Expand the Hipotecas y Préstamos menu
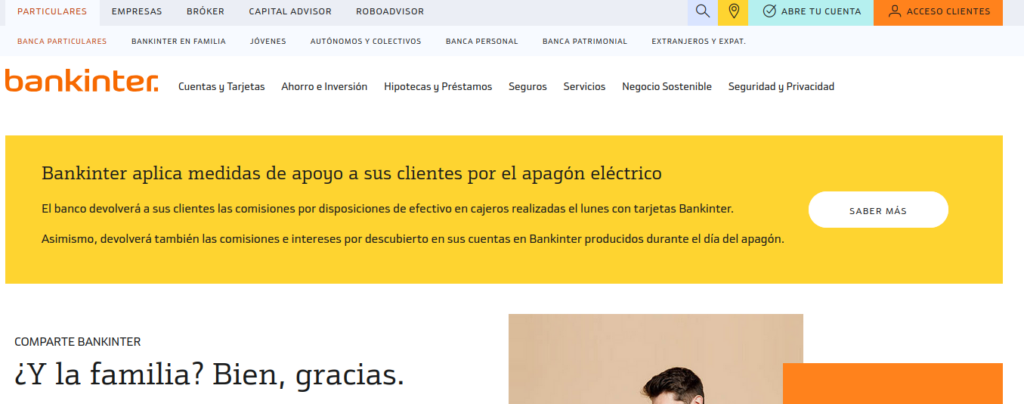Screen dimensions: 1024x404 (438, 87)
